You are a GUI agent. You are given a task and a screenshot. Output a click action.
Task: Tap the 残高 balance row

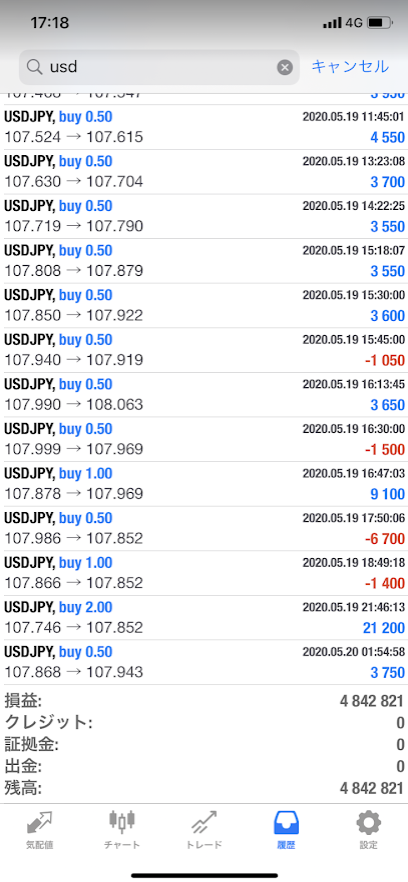tap(204, 788)
